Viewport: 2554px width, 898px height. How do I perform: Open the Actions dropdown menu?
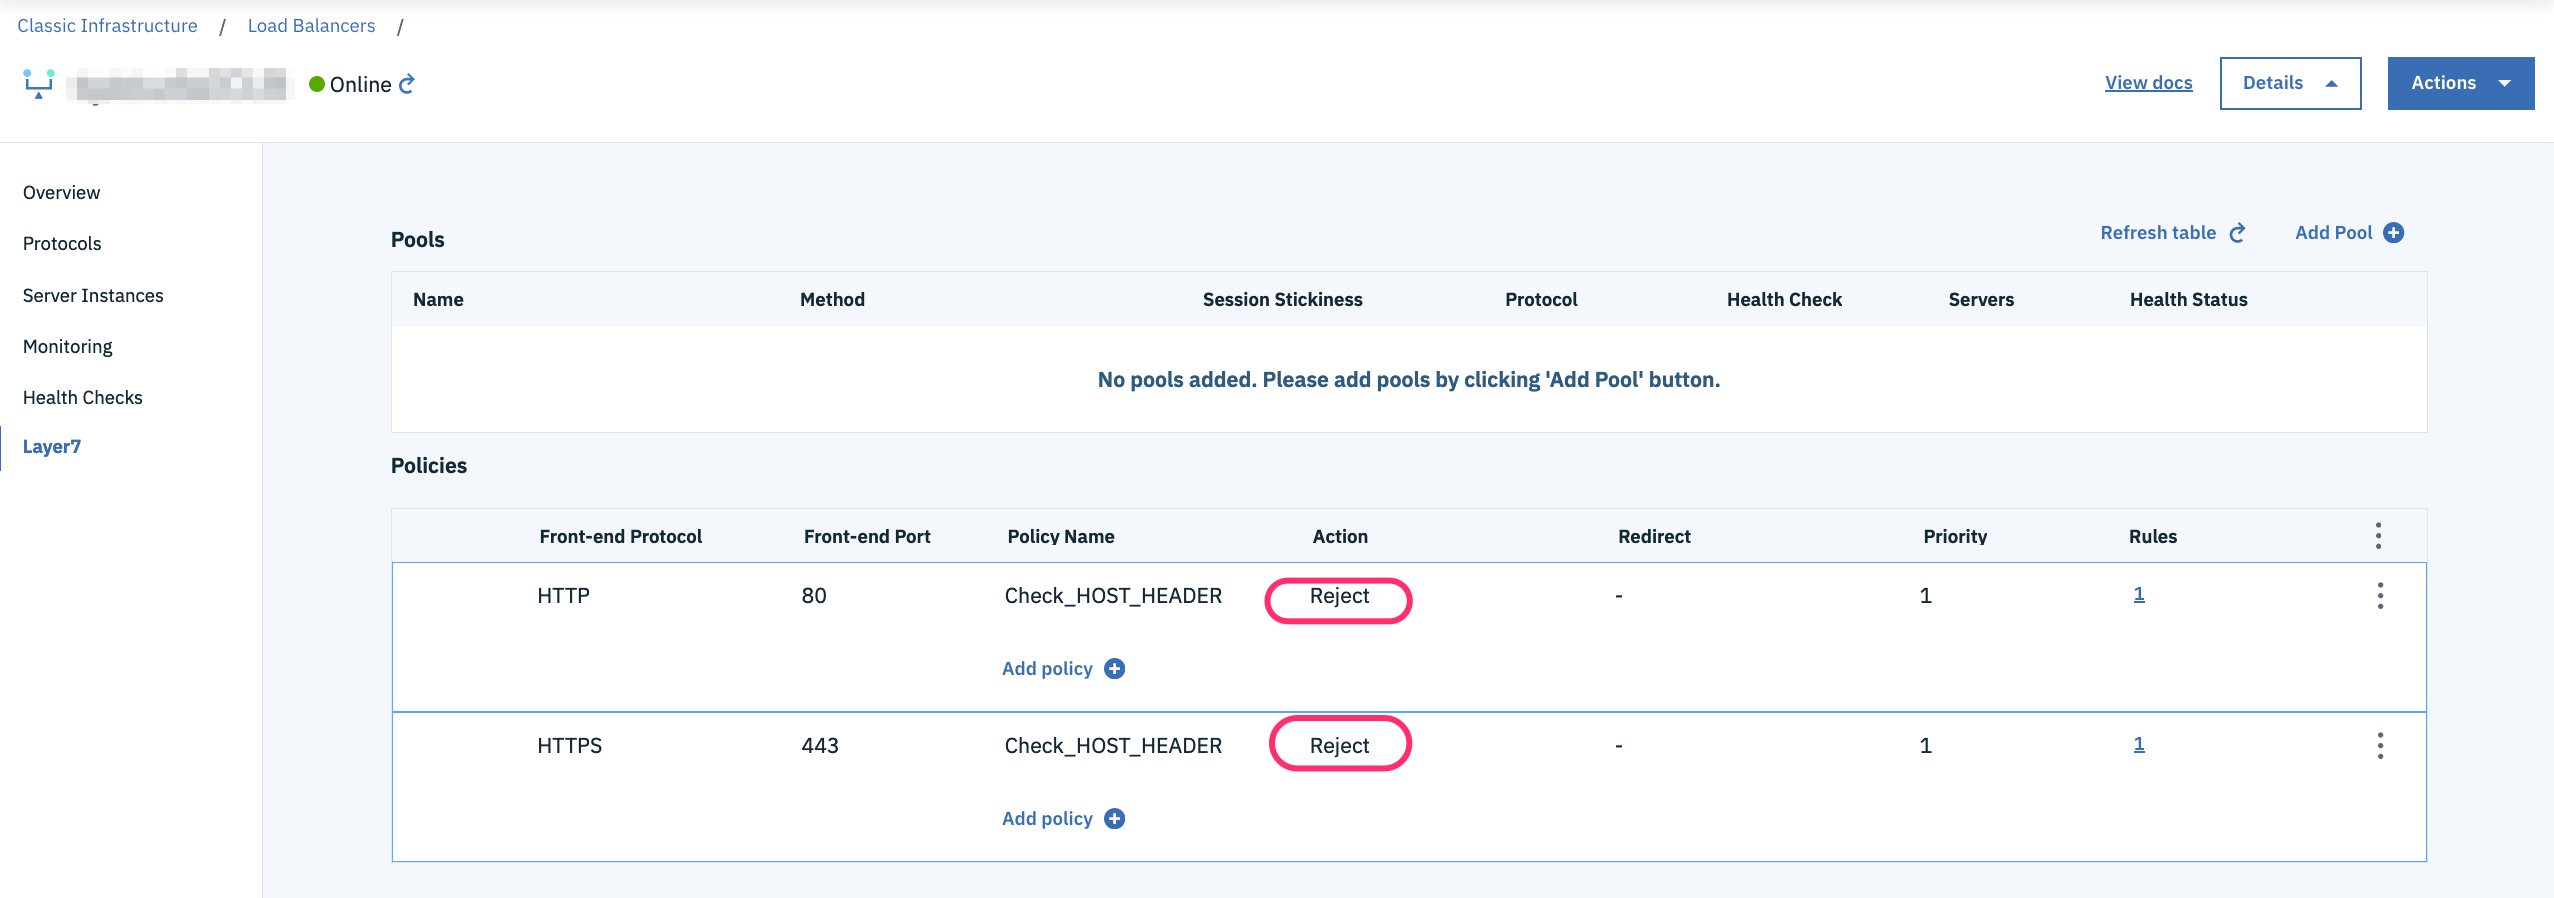(x=2460, y=83)
